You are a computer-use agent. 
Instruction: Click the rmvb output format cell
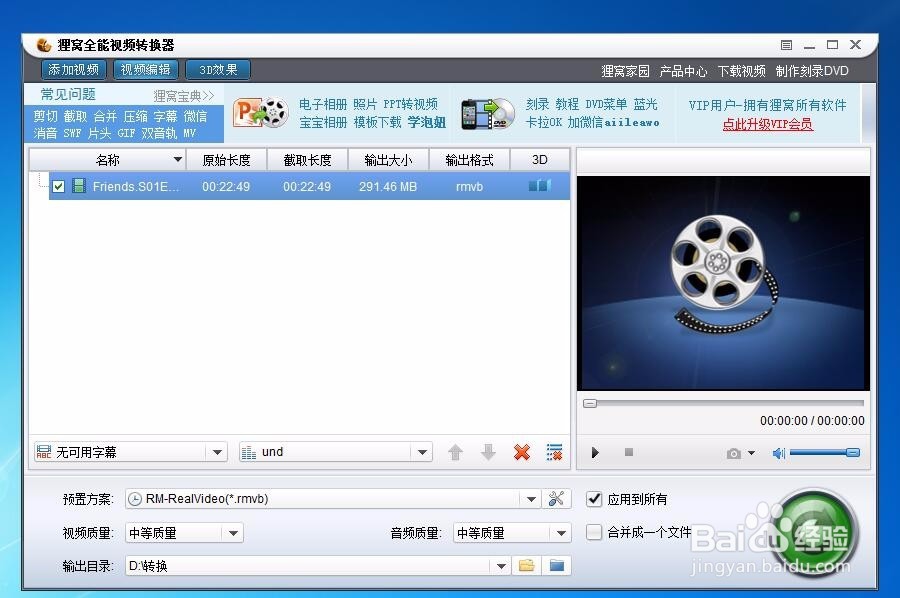(x=469, y=187)
